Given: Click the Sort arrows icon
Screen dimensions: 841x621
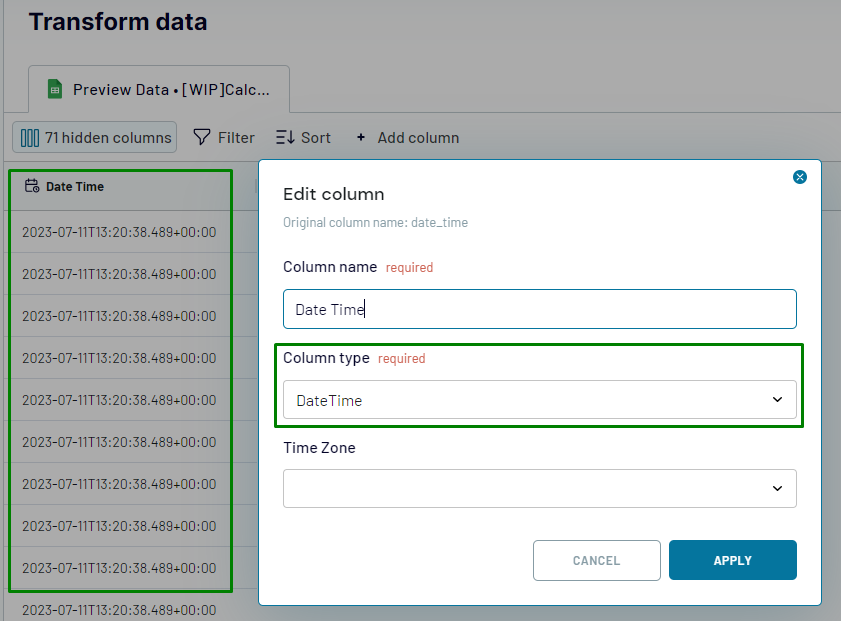Looking at the screenshot, I should [285, 138].
